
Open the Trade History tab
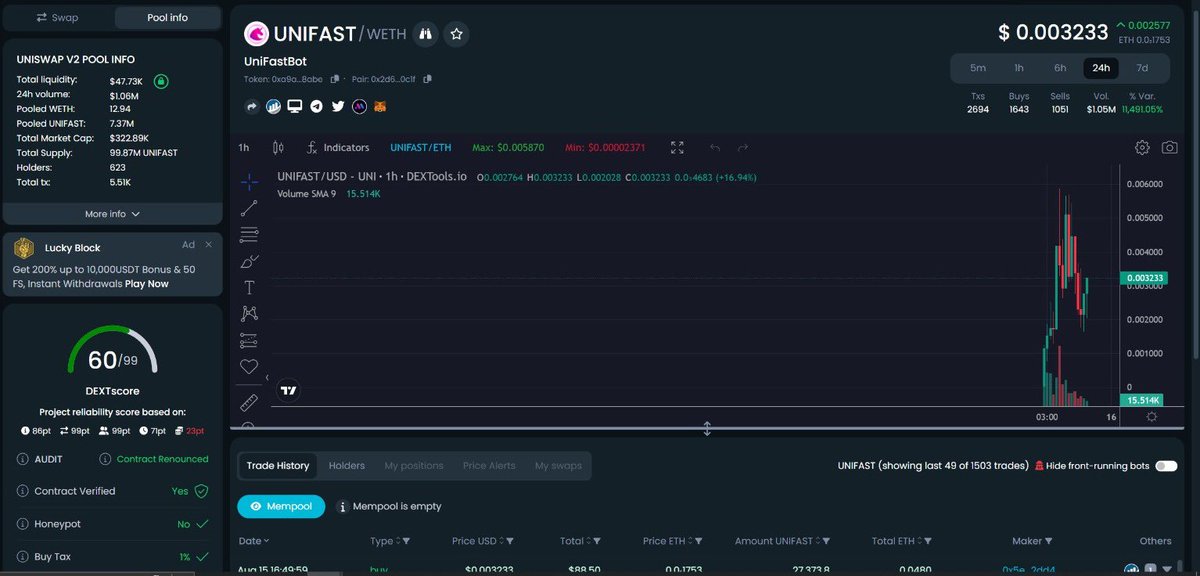point(278,466)
